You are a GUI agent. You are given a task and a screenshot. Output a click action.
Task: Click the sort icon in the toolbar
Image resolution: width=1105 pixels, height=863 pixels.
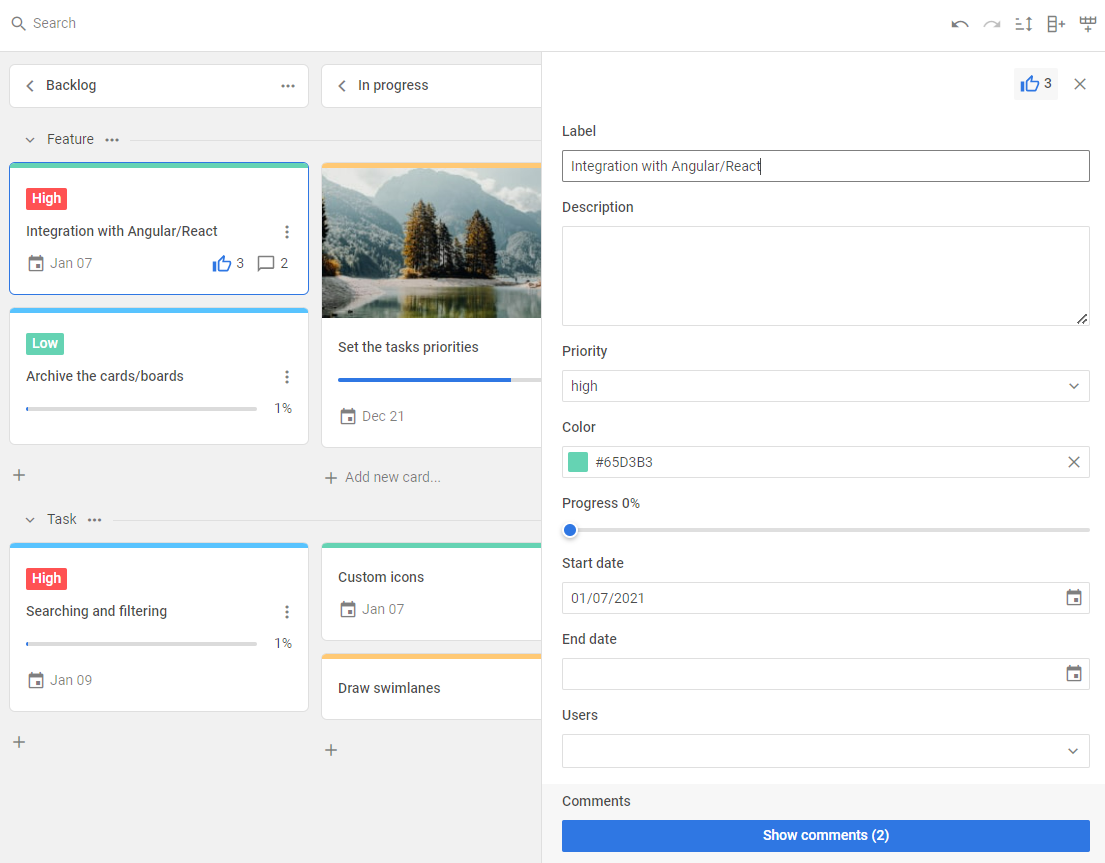1023,24
